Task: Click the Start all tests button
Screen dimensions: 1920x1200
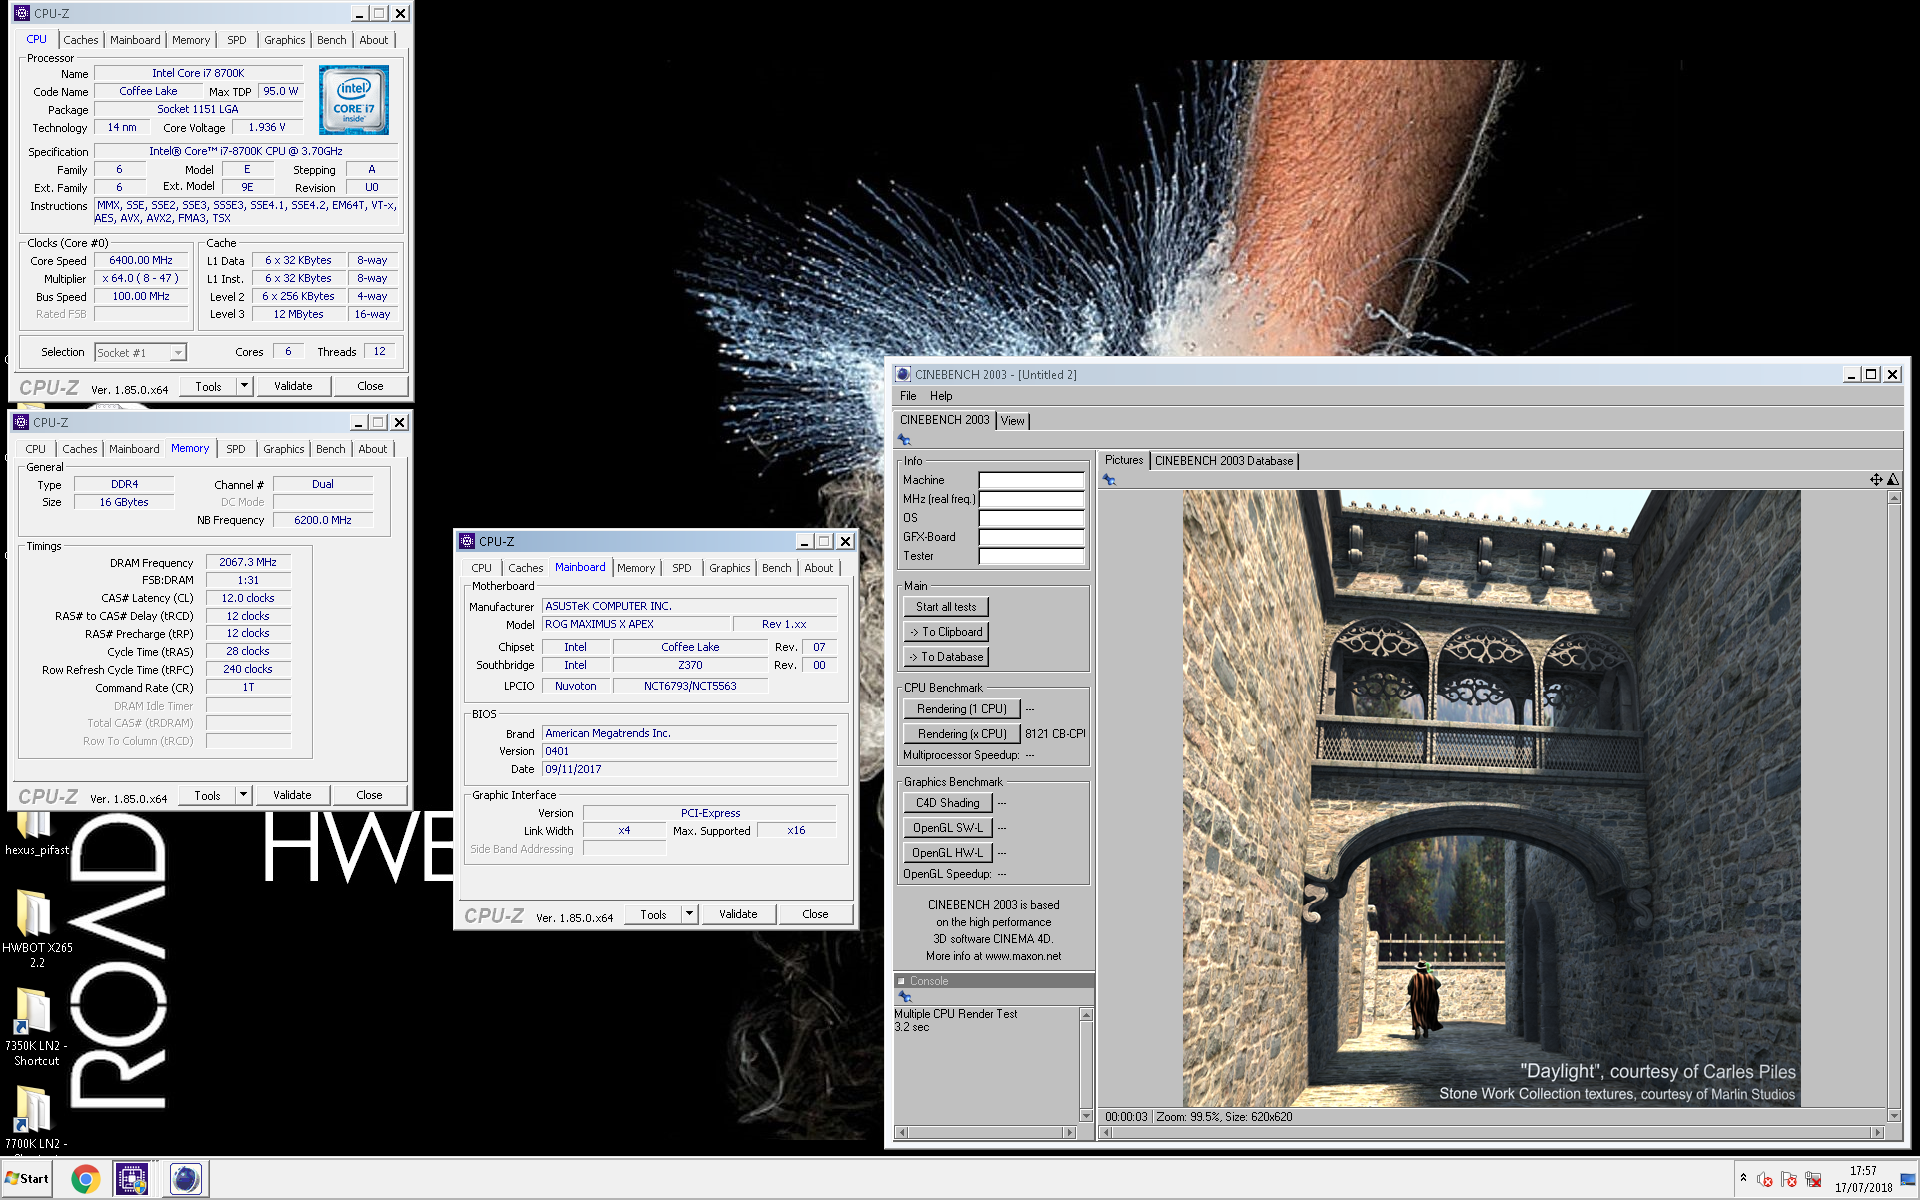Action: [x=946, y=607]
